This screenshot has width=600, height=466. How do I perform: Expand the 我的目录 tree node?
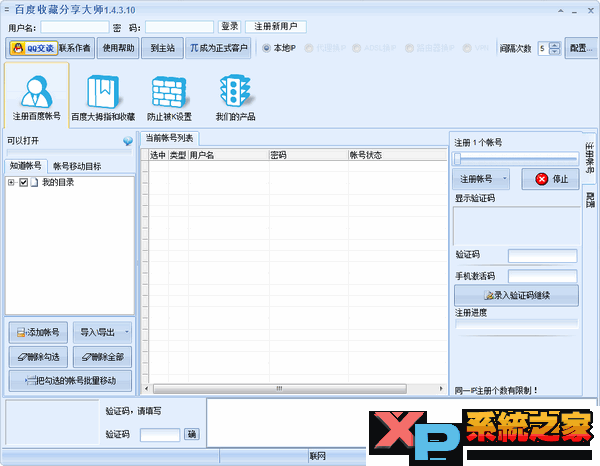point(11,182)
